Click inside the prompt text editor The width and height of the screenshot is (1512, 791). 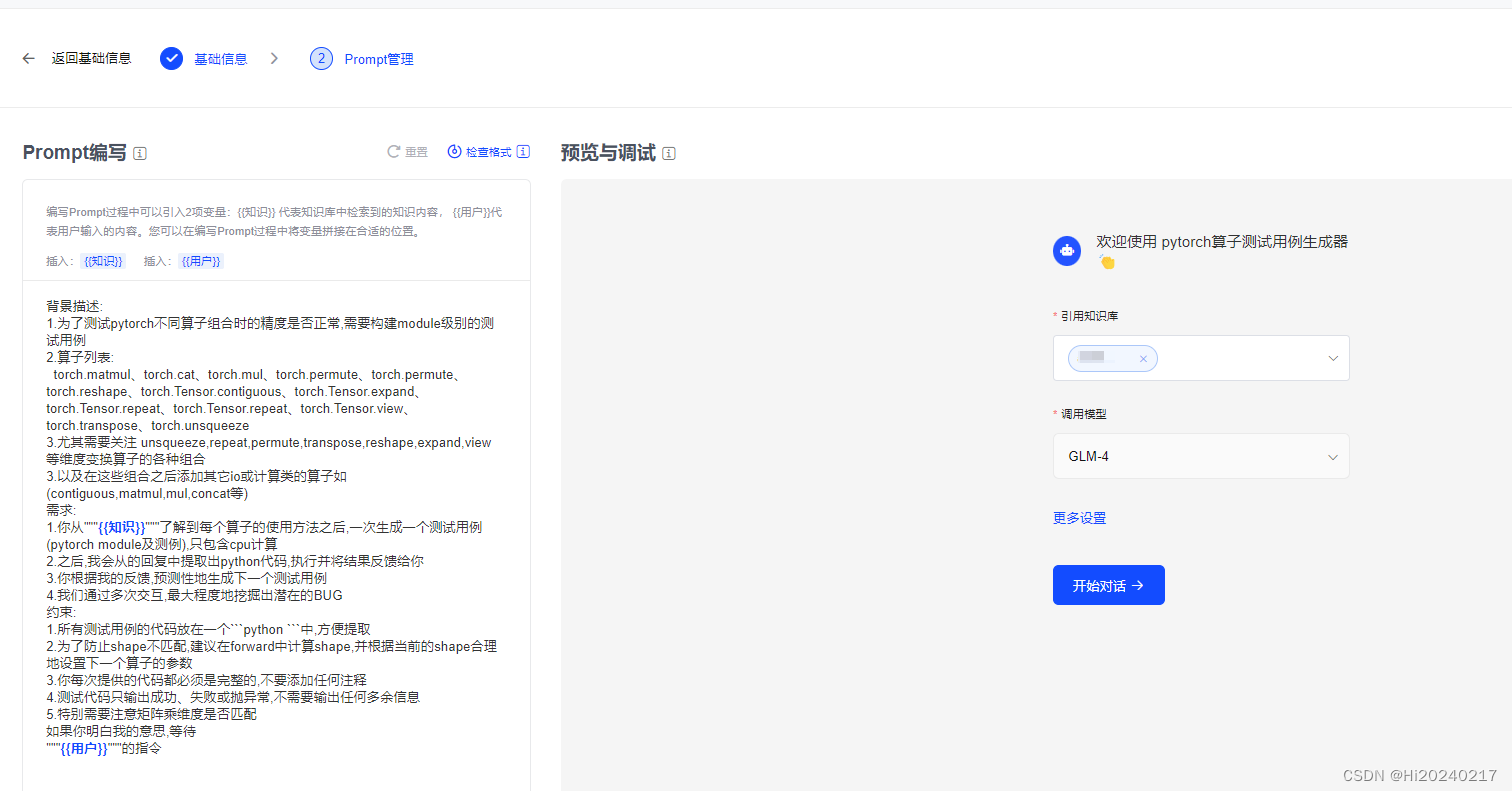tap(276, 535)
